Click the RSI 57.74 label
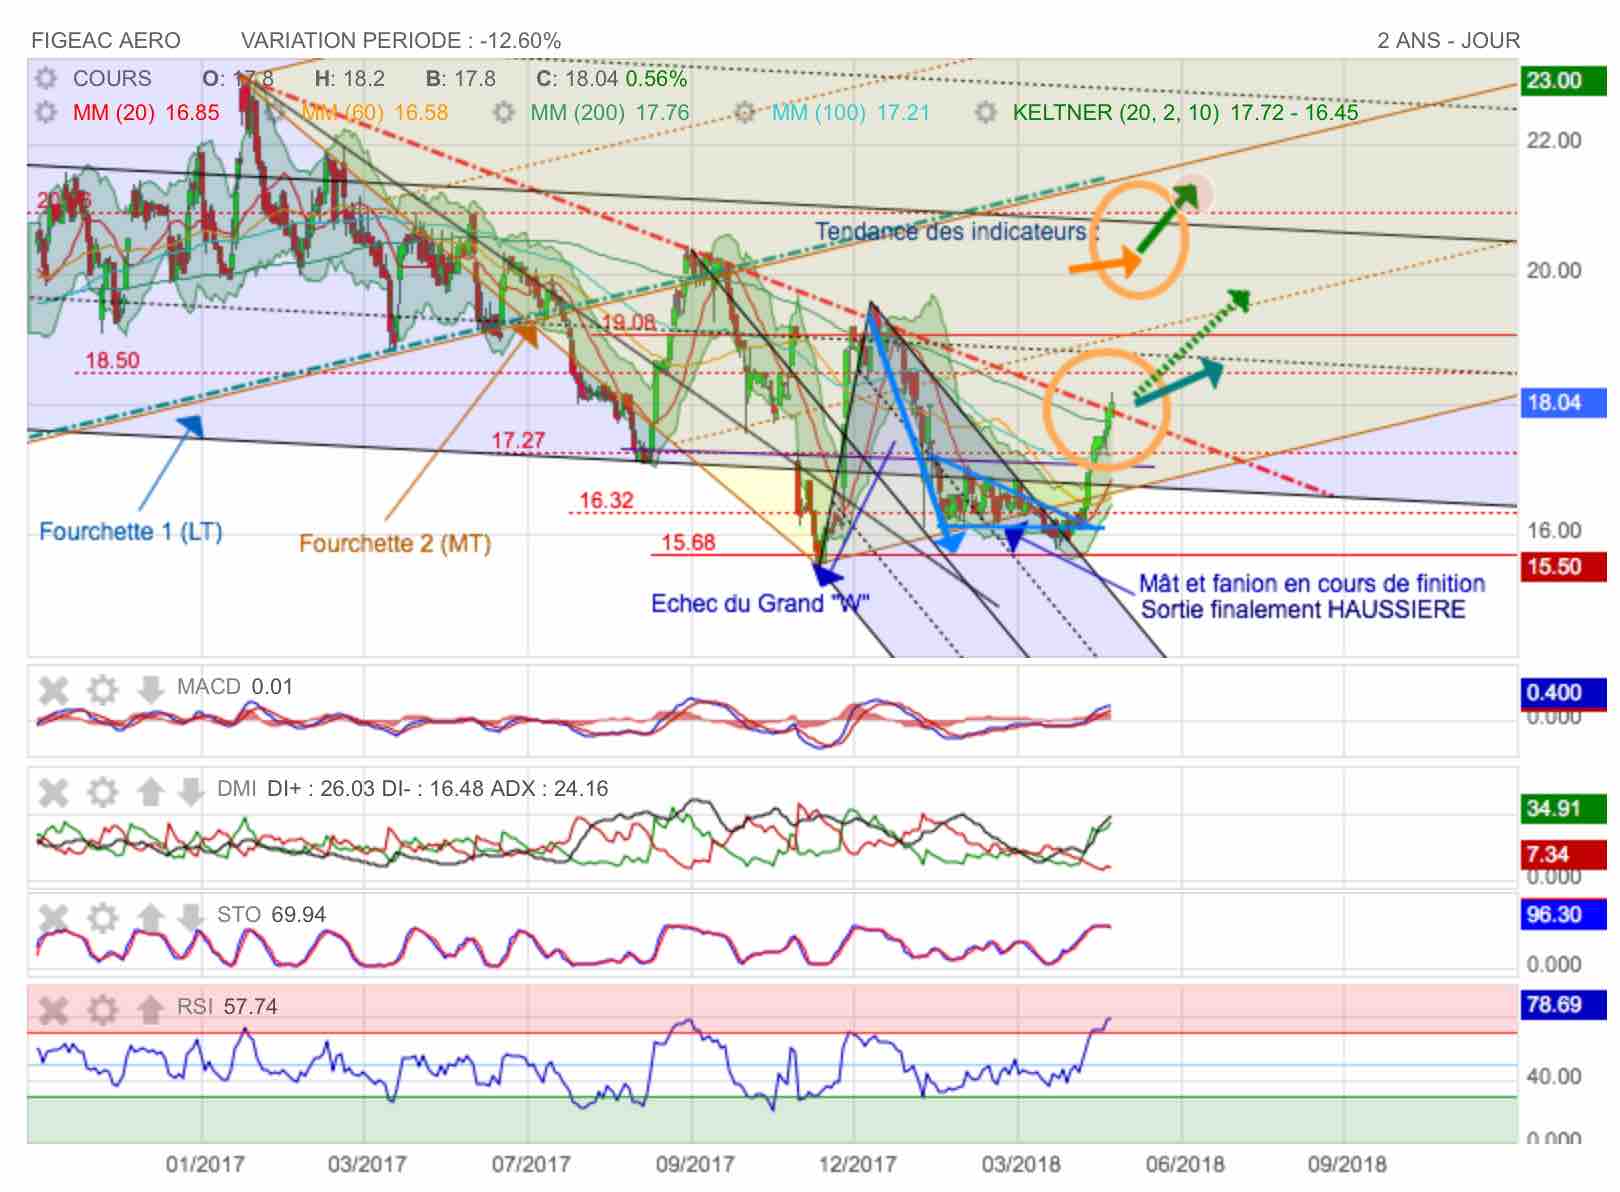This screenshot has width=1620, height=1192. click(227, 1007)
